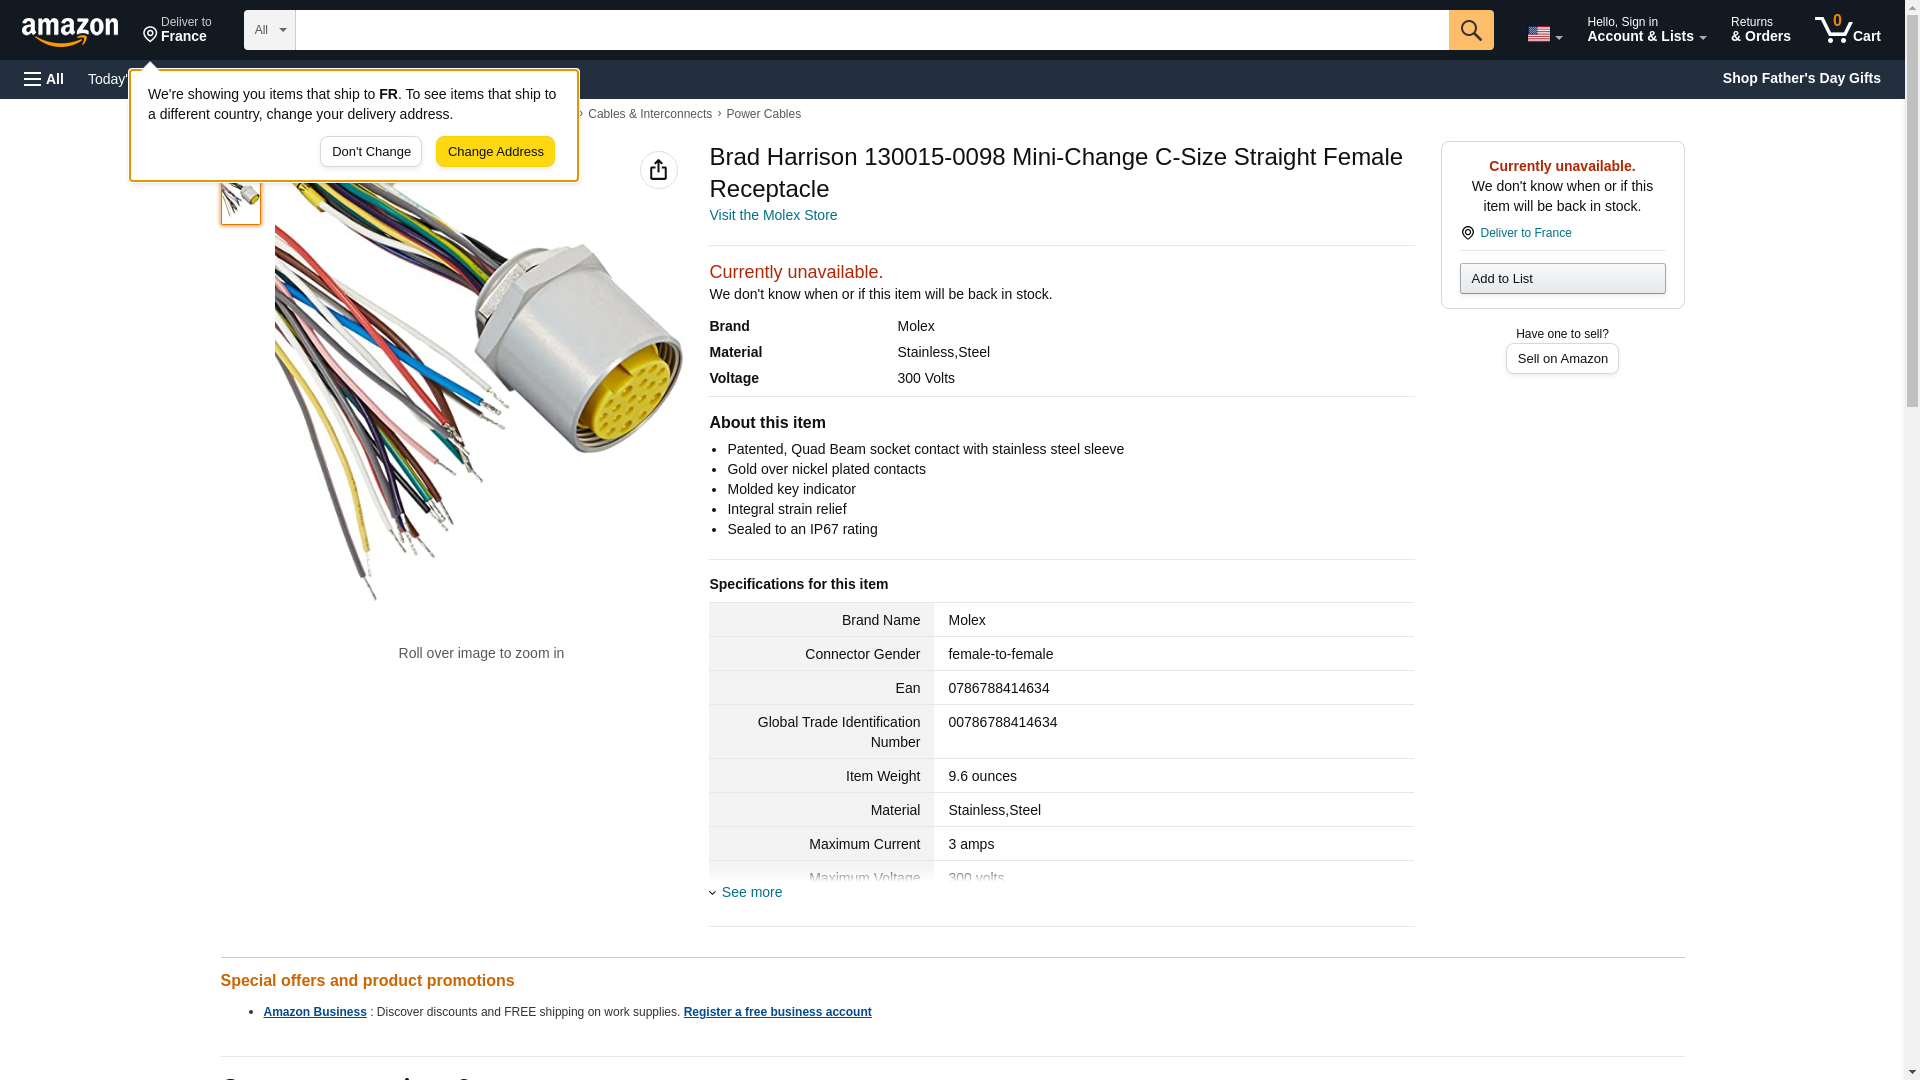Open the cart icon
This screenshot has width=1920, height=1080.
coord(1847,30)
